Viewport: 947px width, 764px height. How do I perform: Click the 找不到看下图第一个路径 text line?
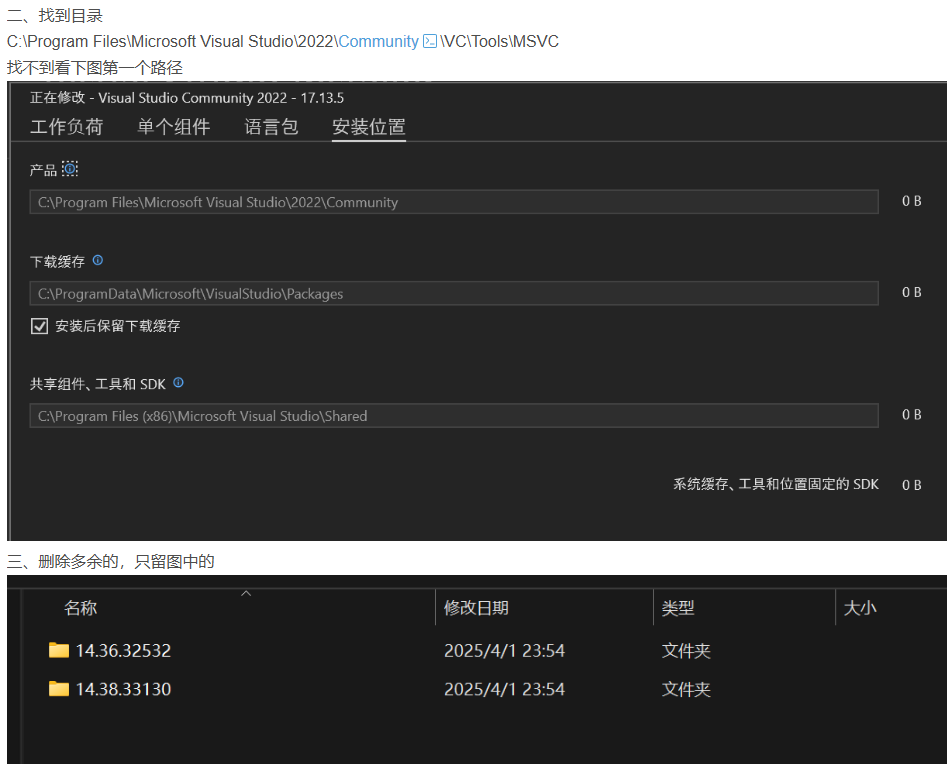pos(94,67)
